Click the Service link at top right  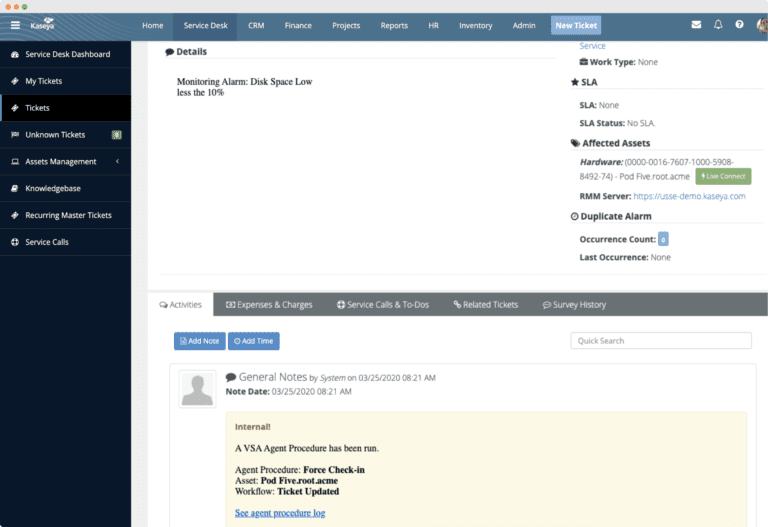[592, 46]
